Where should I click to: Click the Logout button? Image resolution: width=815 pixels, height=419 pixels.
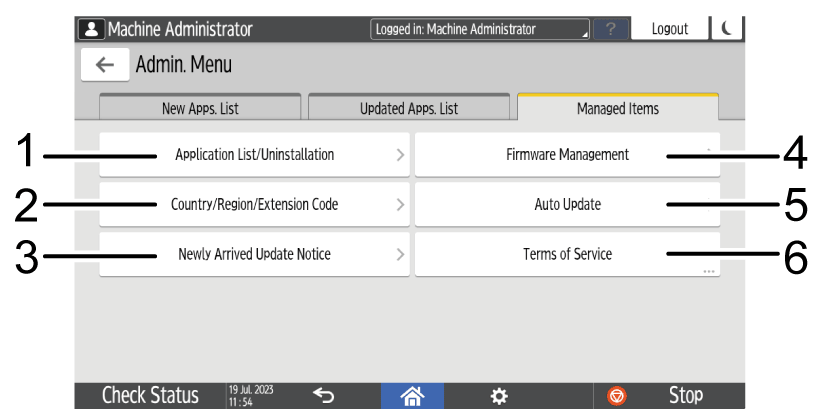(669, 29)
